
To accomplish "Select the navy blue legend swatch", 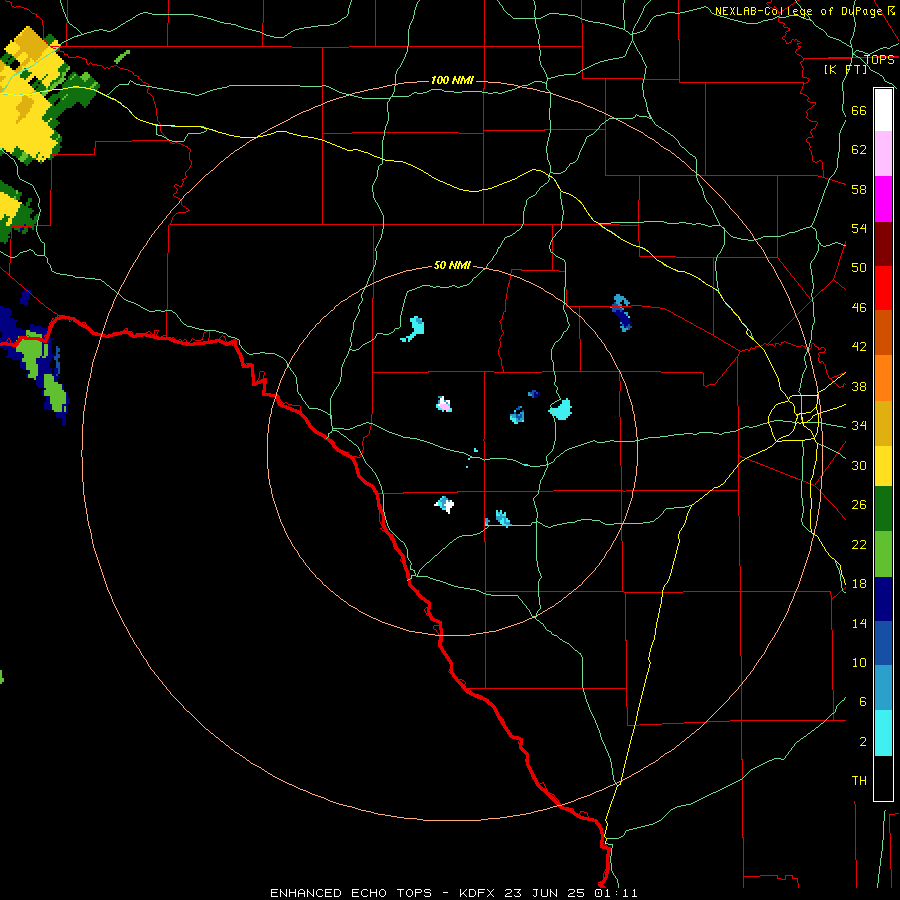I will (883, 599).
